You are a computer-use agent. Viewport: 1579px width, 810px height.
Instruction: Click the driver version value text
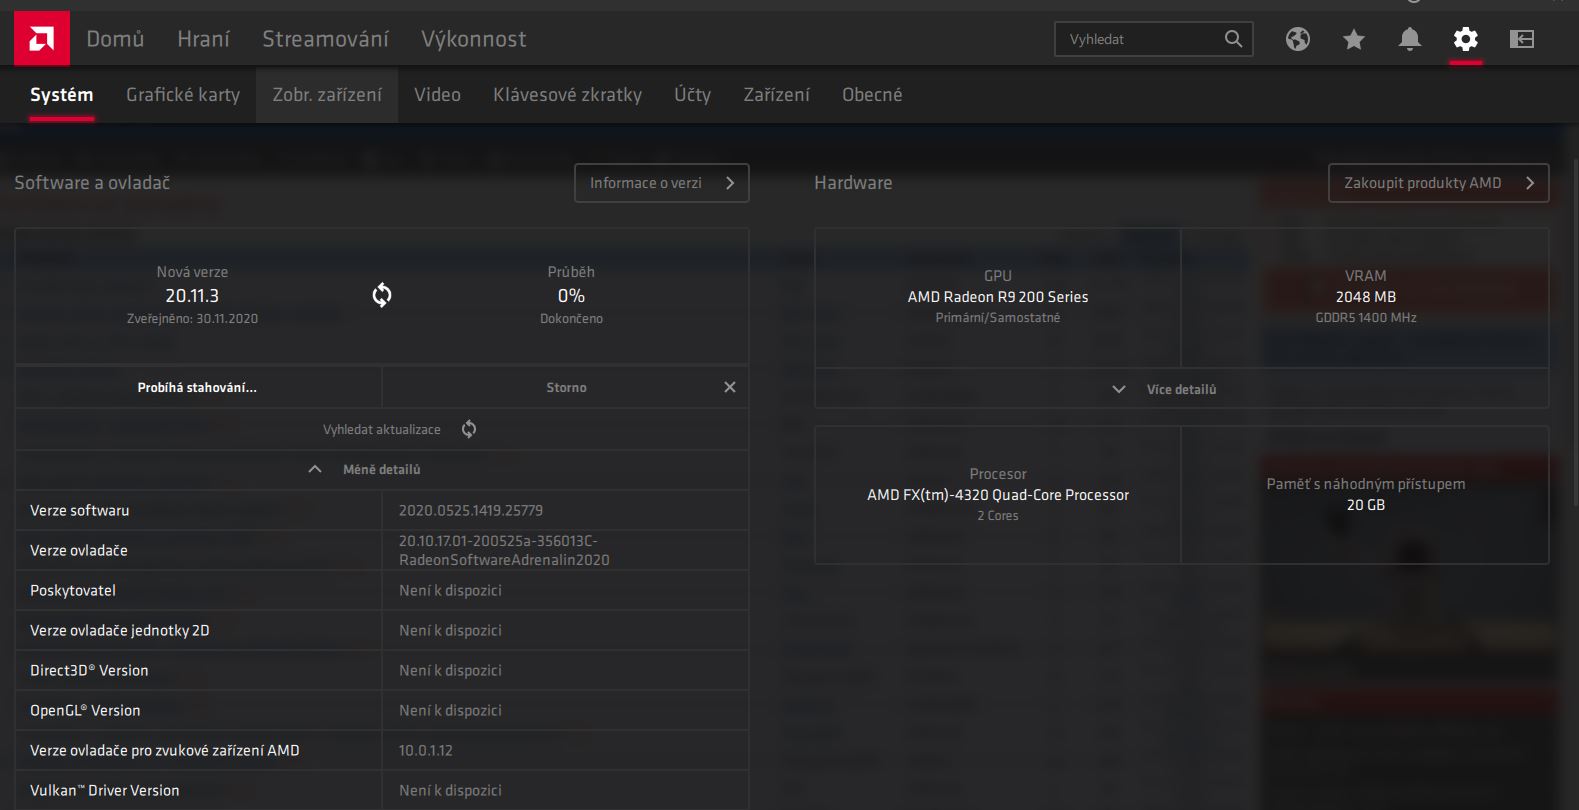(x=504, y=550)
